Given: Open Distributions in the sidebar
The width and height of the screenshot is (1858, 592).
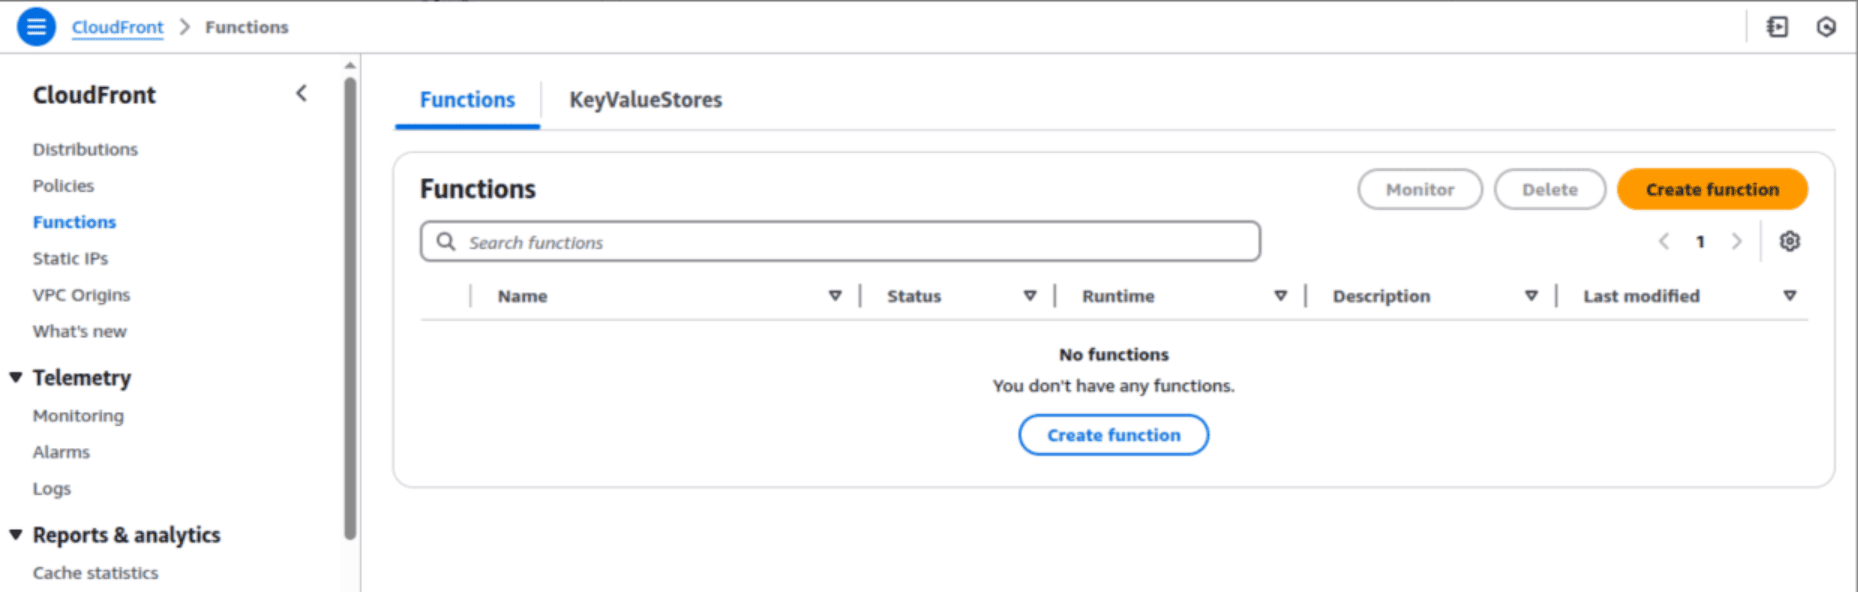Looking at the screenshot, I should [85, 149].
